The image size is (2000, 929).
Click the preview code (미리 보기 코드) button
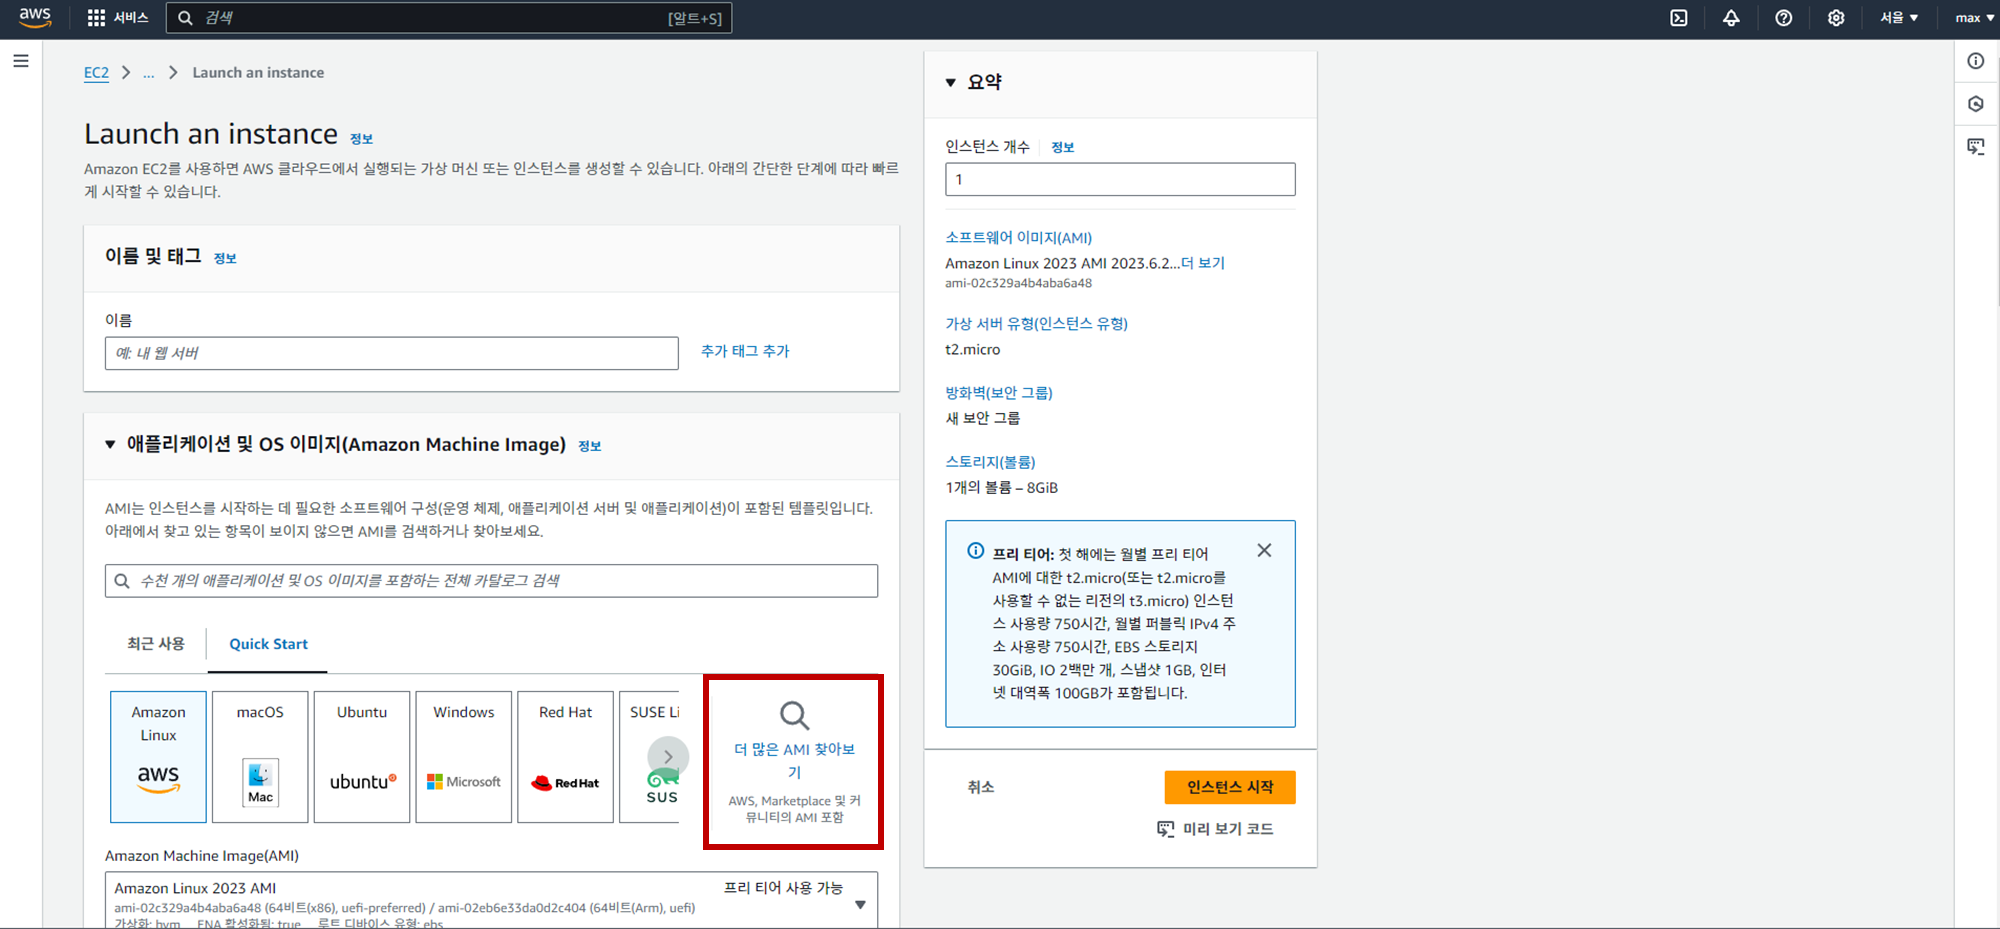[1215, 829]
